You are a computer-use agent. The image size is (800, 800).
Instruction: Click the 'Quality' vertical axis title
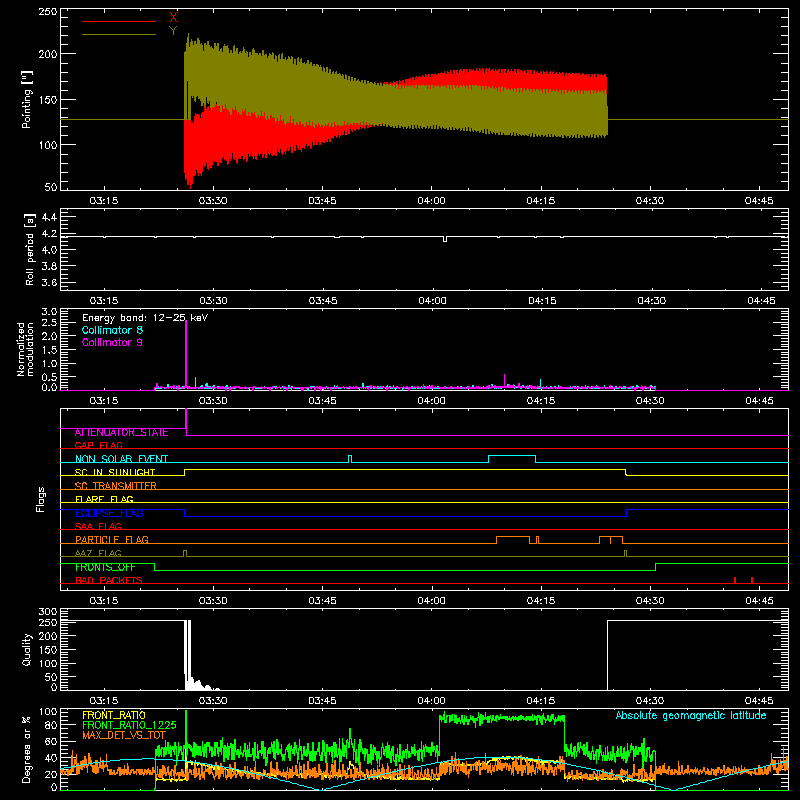[27, 649]
